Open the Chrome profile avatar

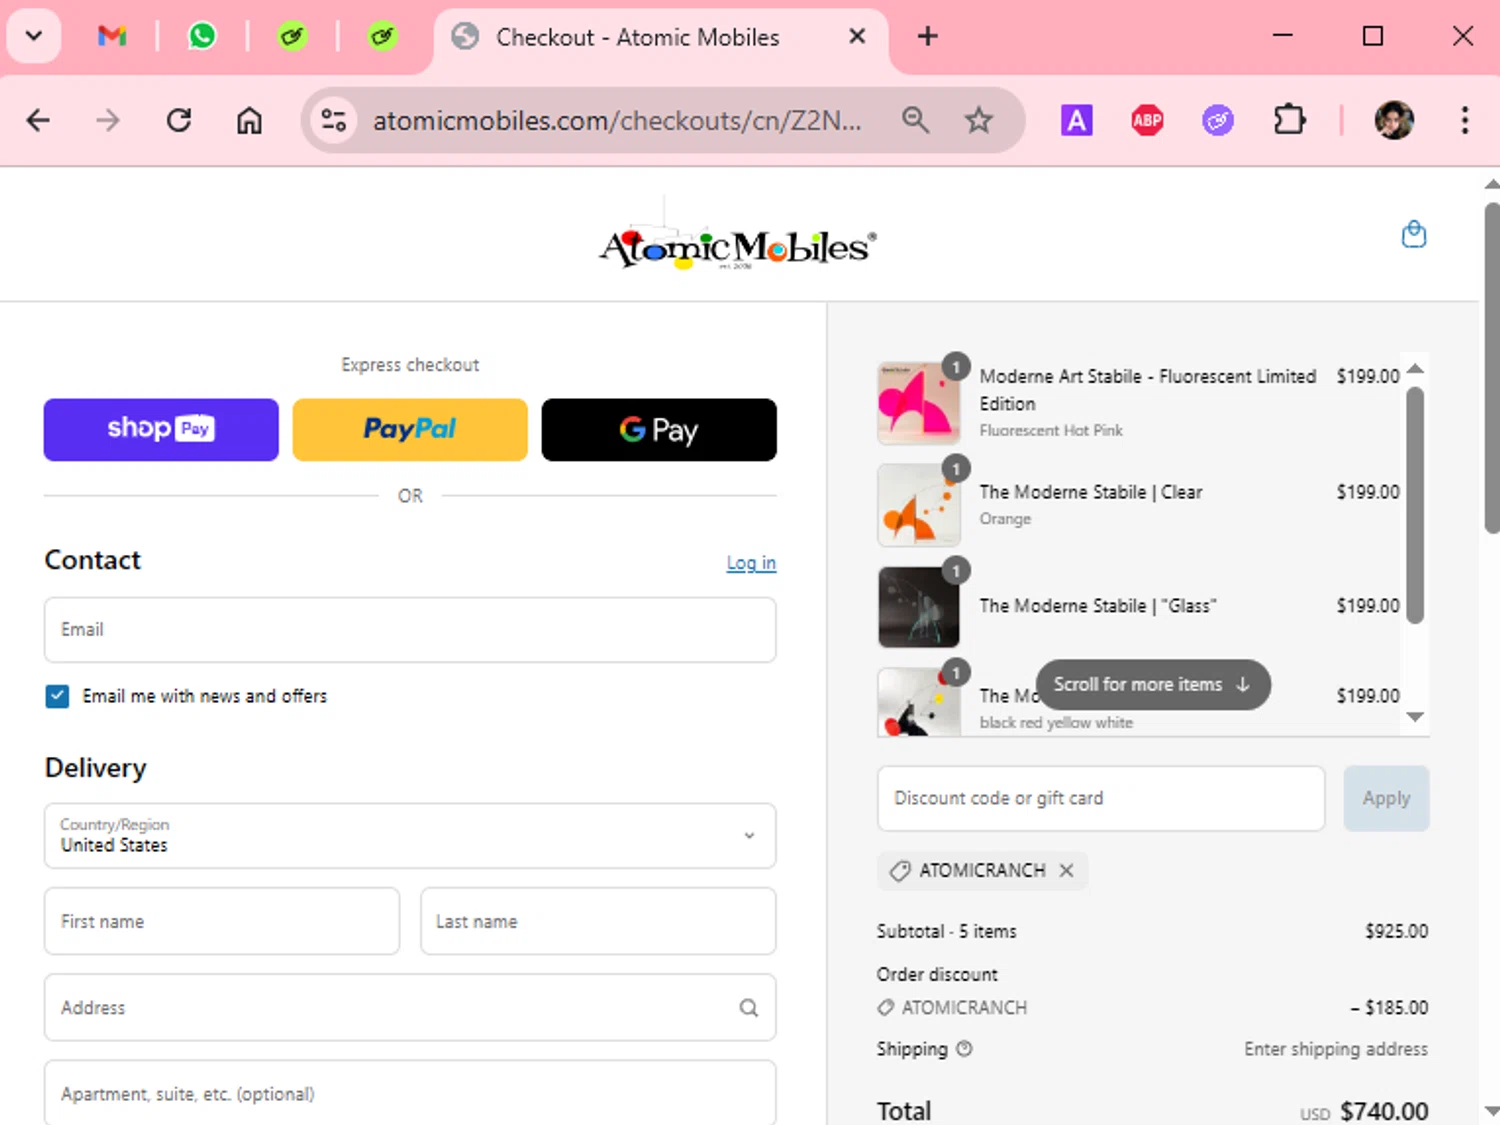point(1394,121)
